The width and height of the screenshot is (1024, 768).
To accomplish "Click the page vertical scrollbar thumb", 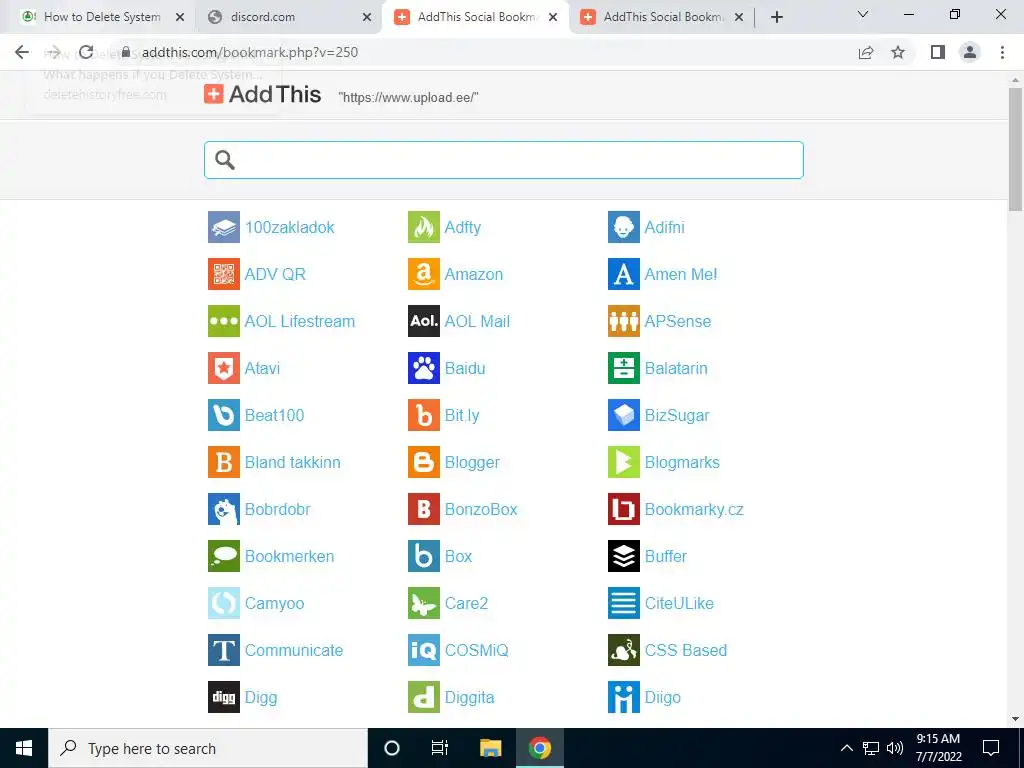I will tap(1015, 149).
